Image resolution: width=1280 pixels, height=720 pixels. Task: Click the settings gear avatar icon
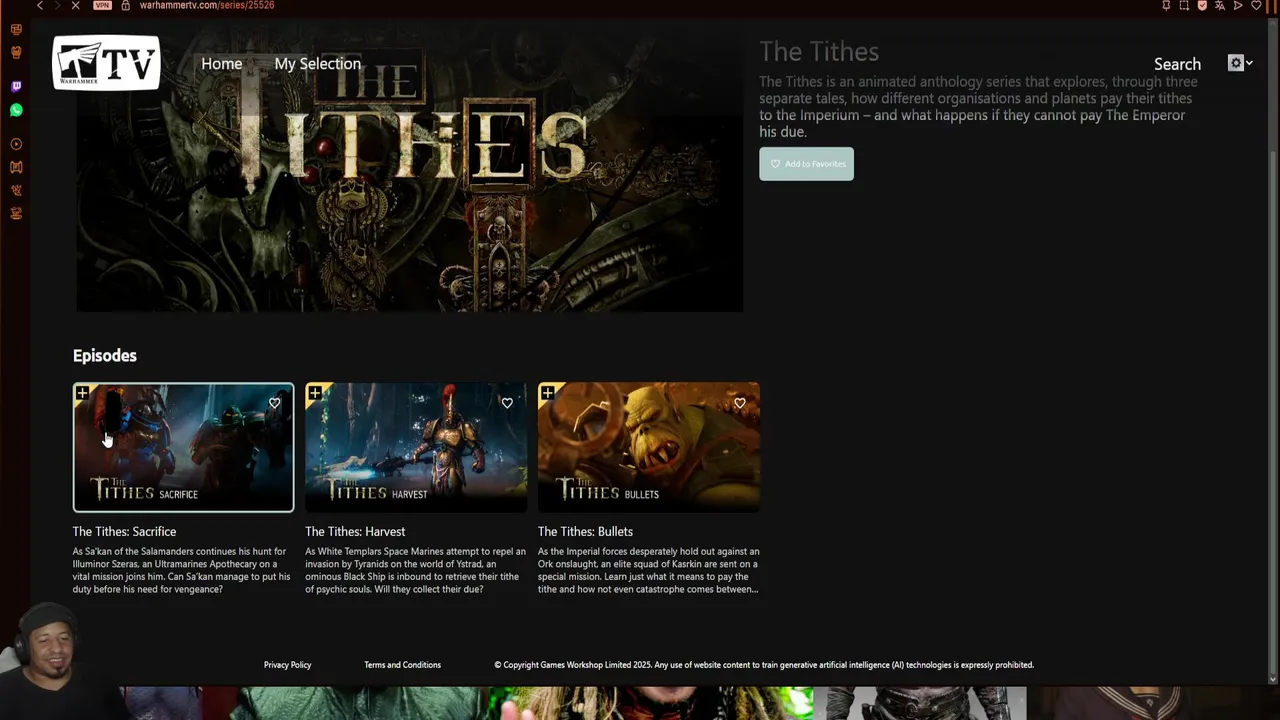tap(1236, 63)
